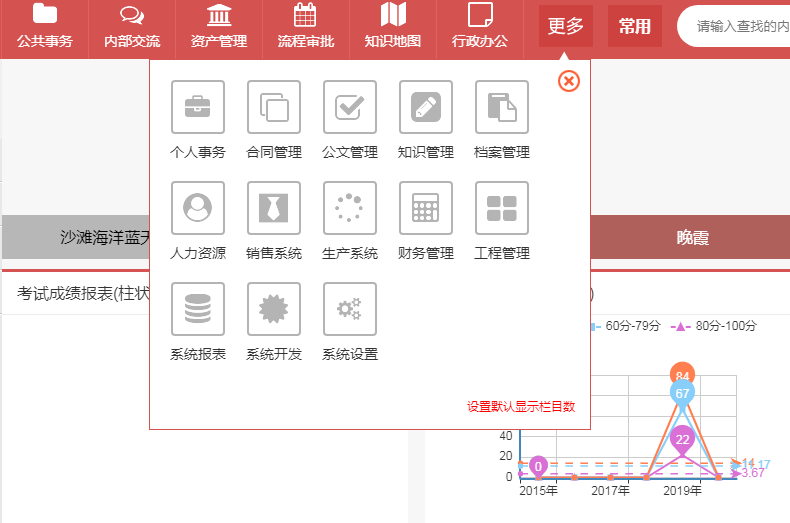Open 生产系统 dotted circle icon
The width and height of the screenshot is (790, 523).
pyautogui.click(x=350, y=208)
